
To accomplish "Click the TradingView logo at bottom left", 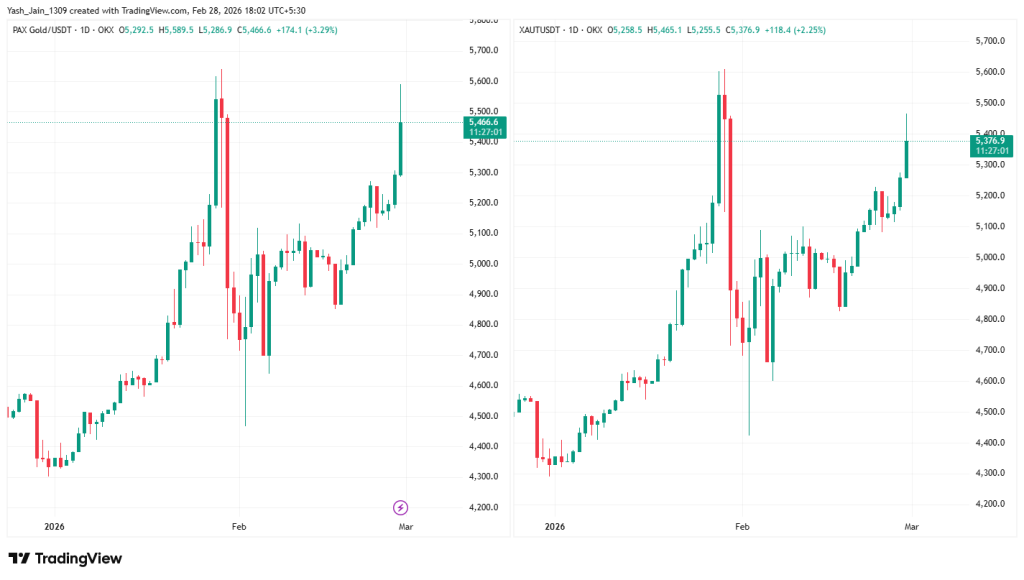I will click(x=65, y=559).
